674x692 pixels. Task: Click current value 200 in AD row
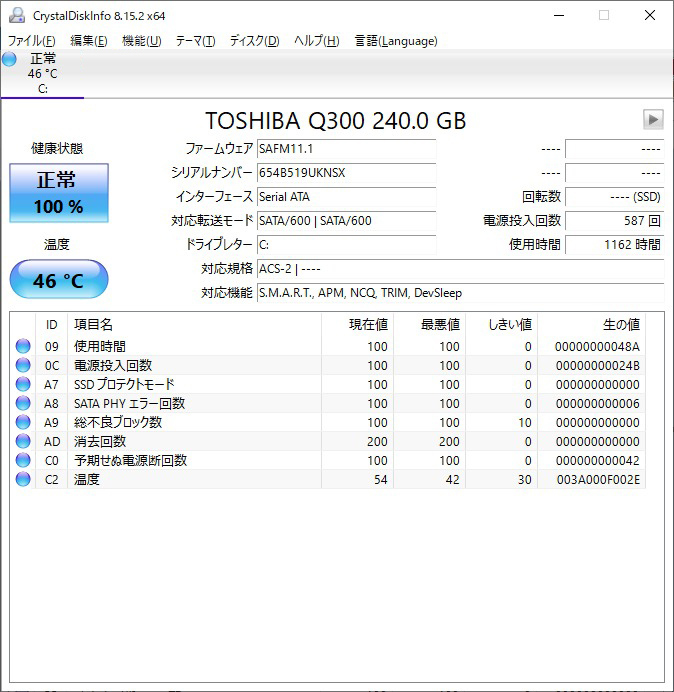377,442
